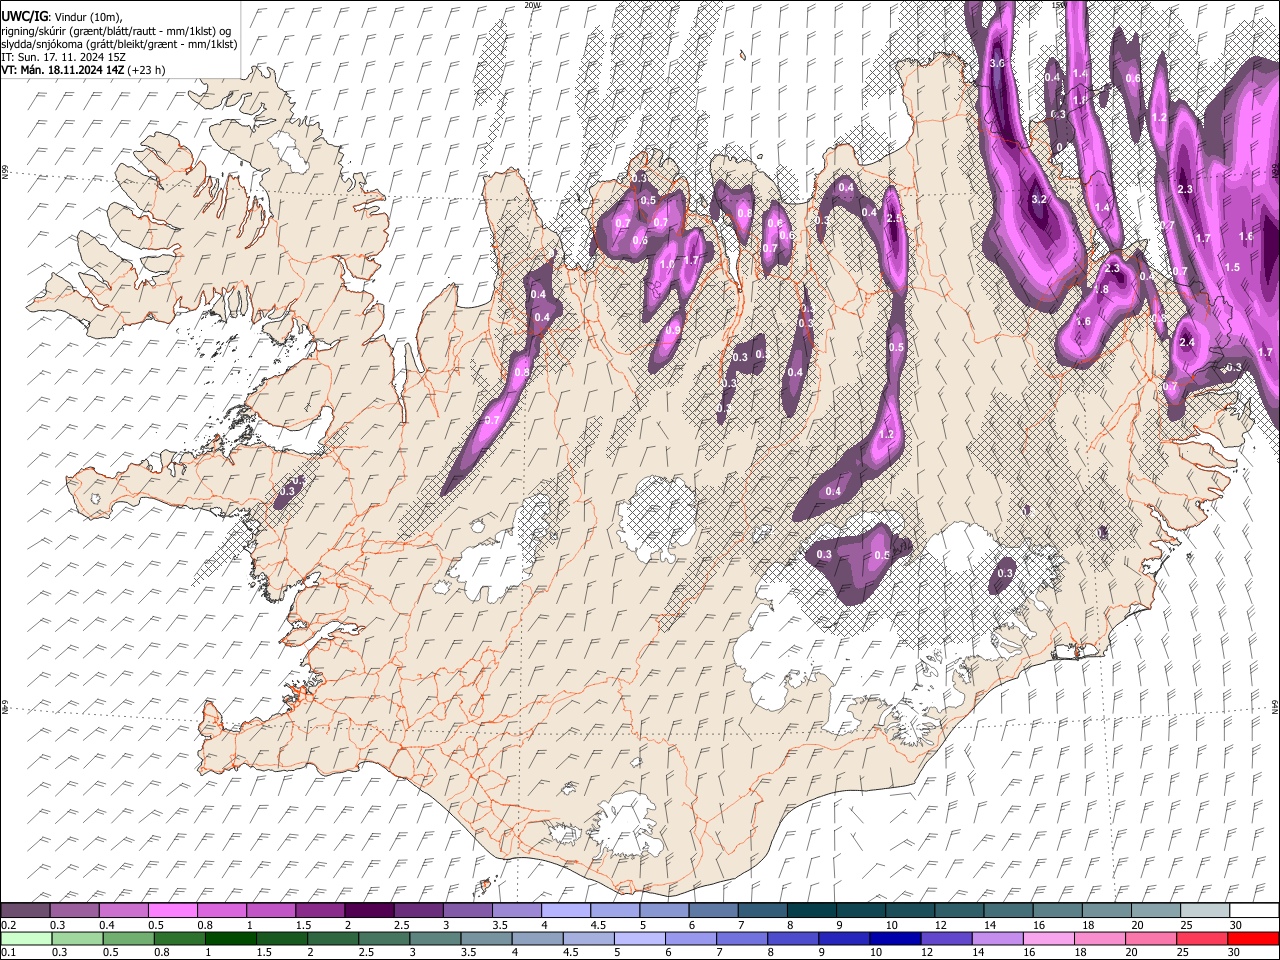Click the 'rigning/skúrir' legend description line
Image resolution: width=1280 pixels, height=960 pixels.
117,30
